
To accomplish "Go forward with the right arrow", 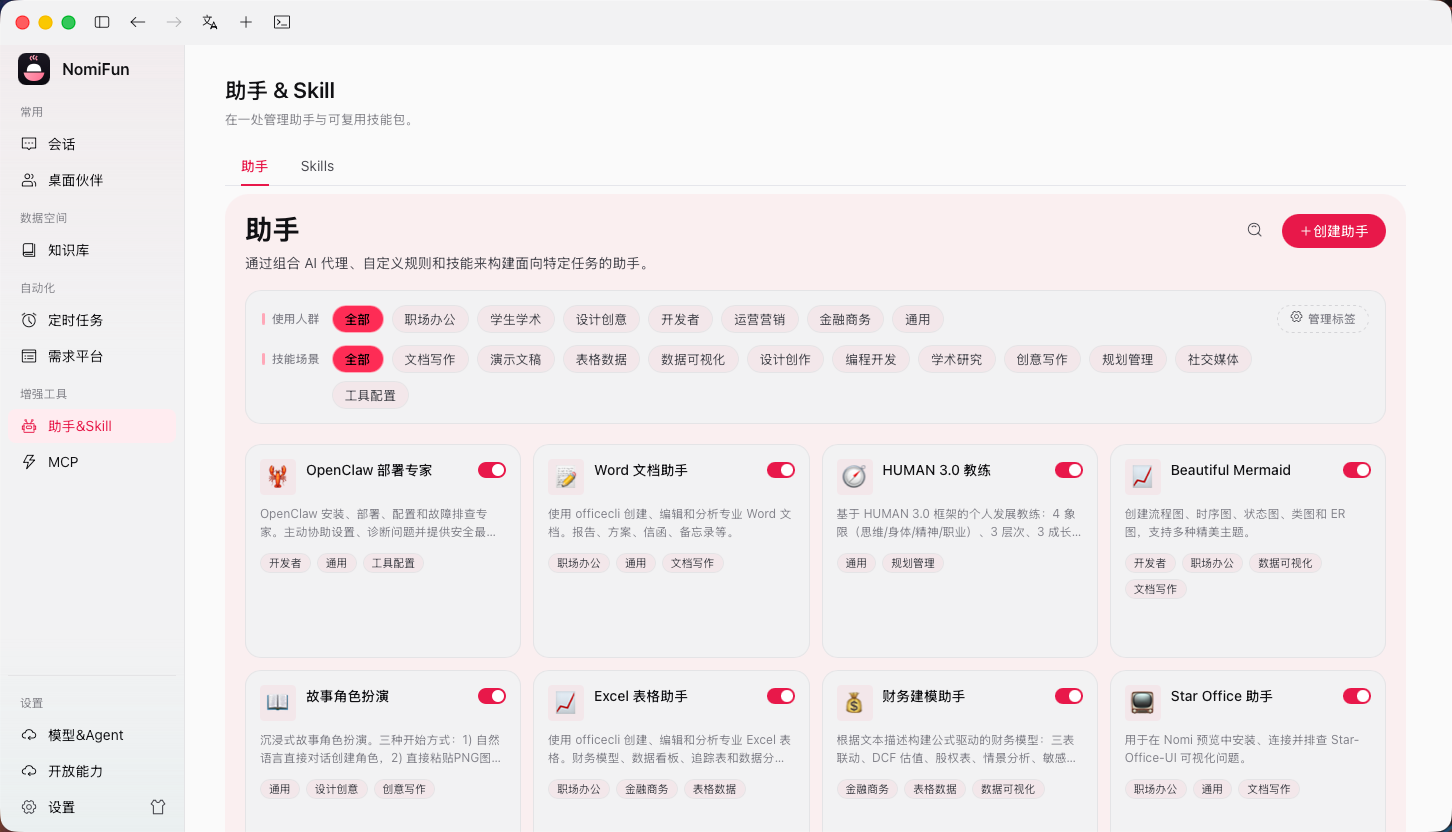I will click(x=174, y=22).
